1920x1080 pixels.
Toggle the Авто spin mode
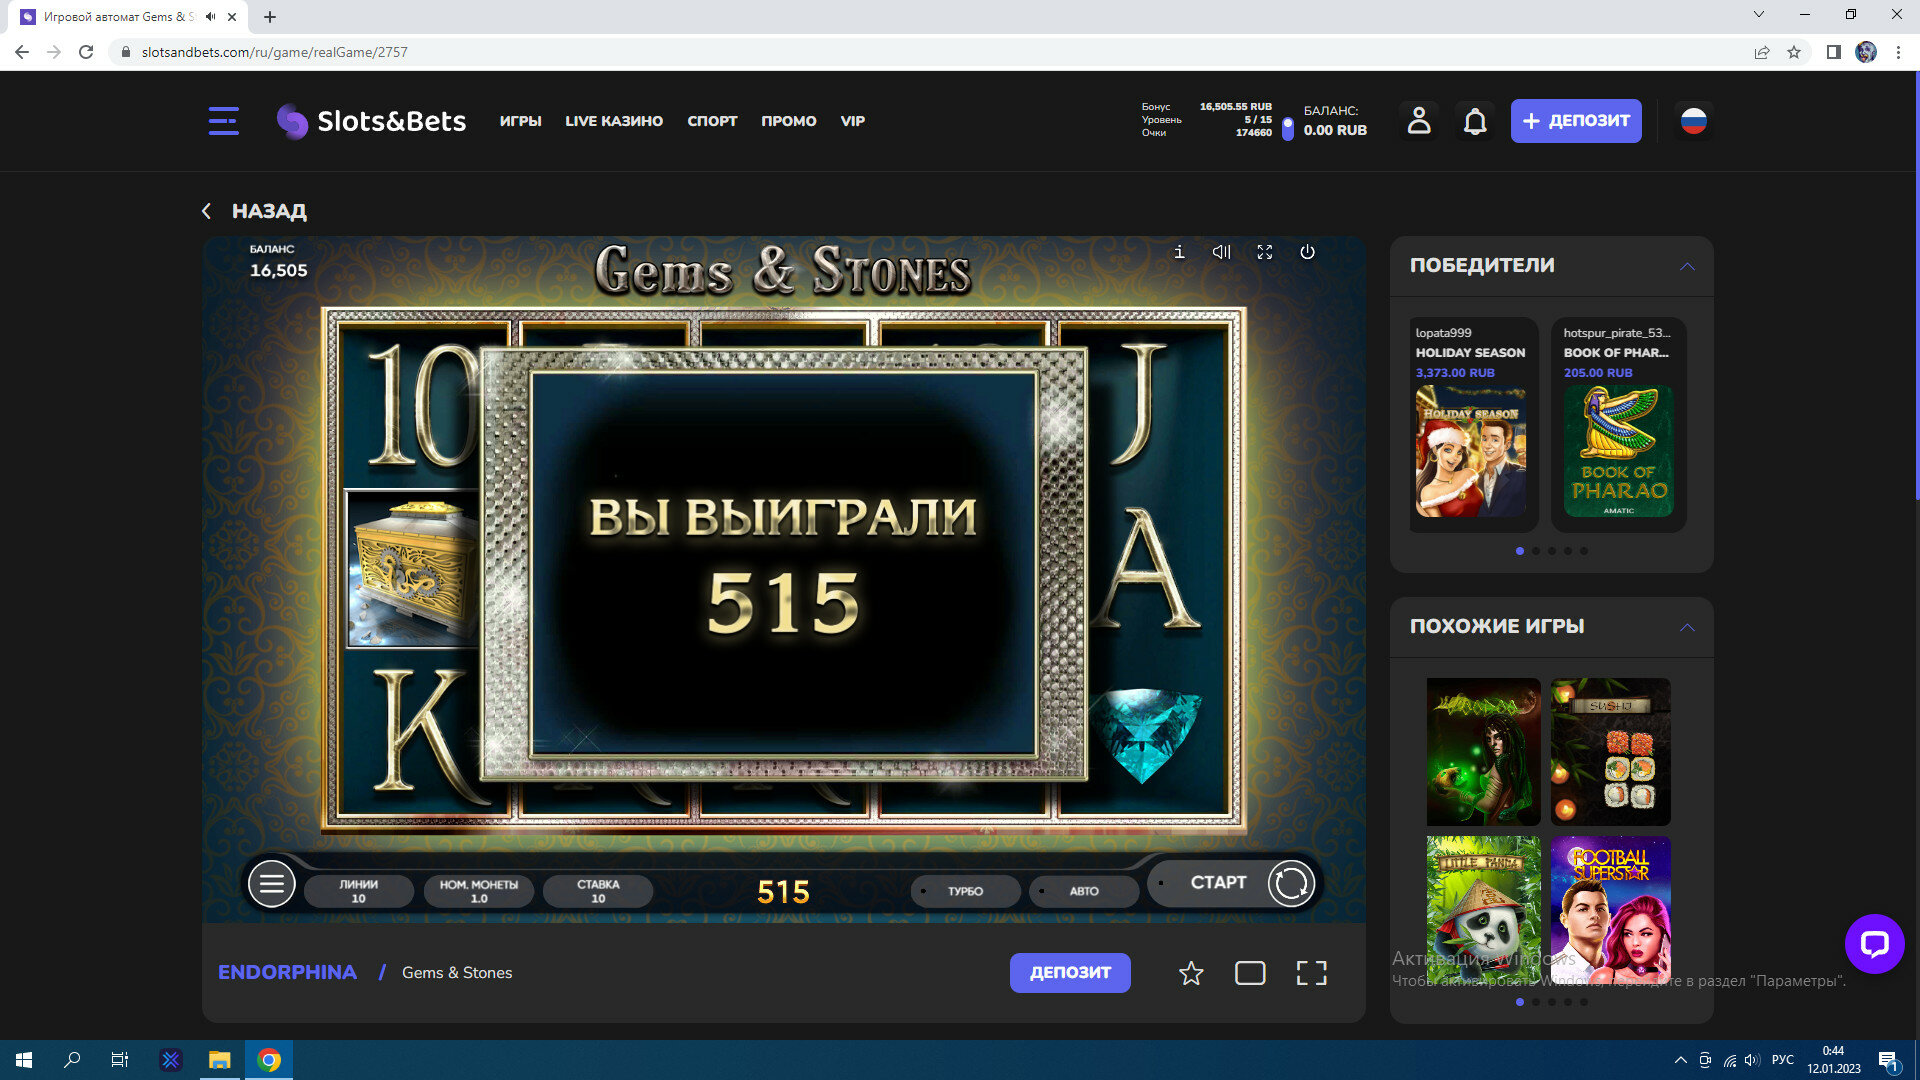point(1084,891)
